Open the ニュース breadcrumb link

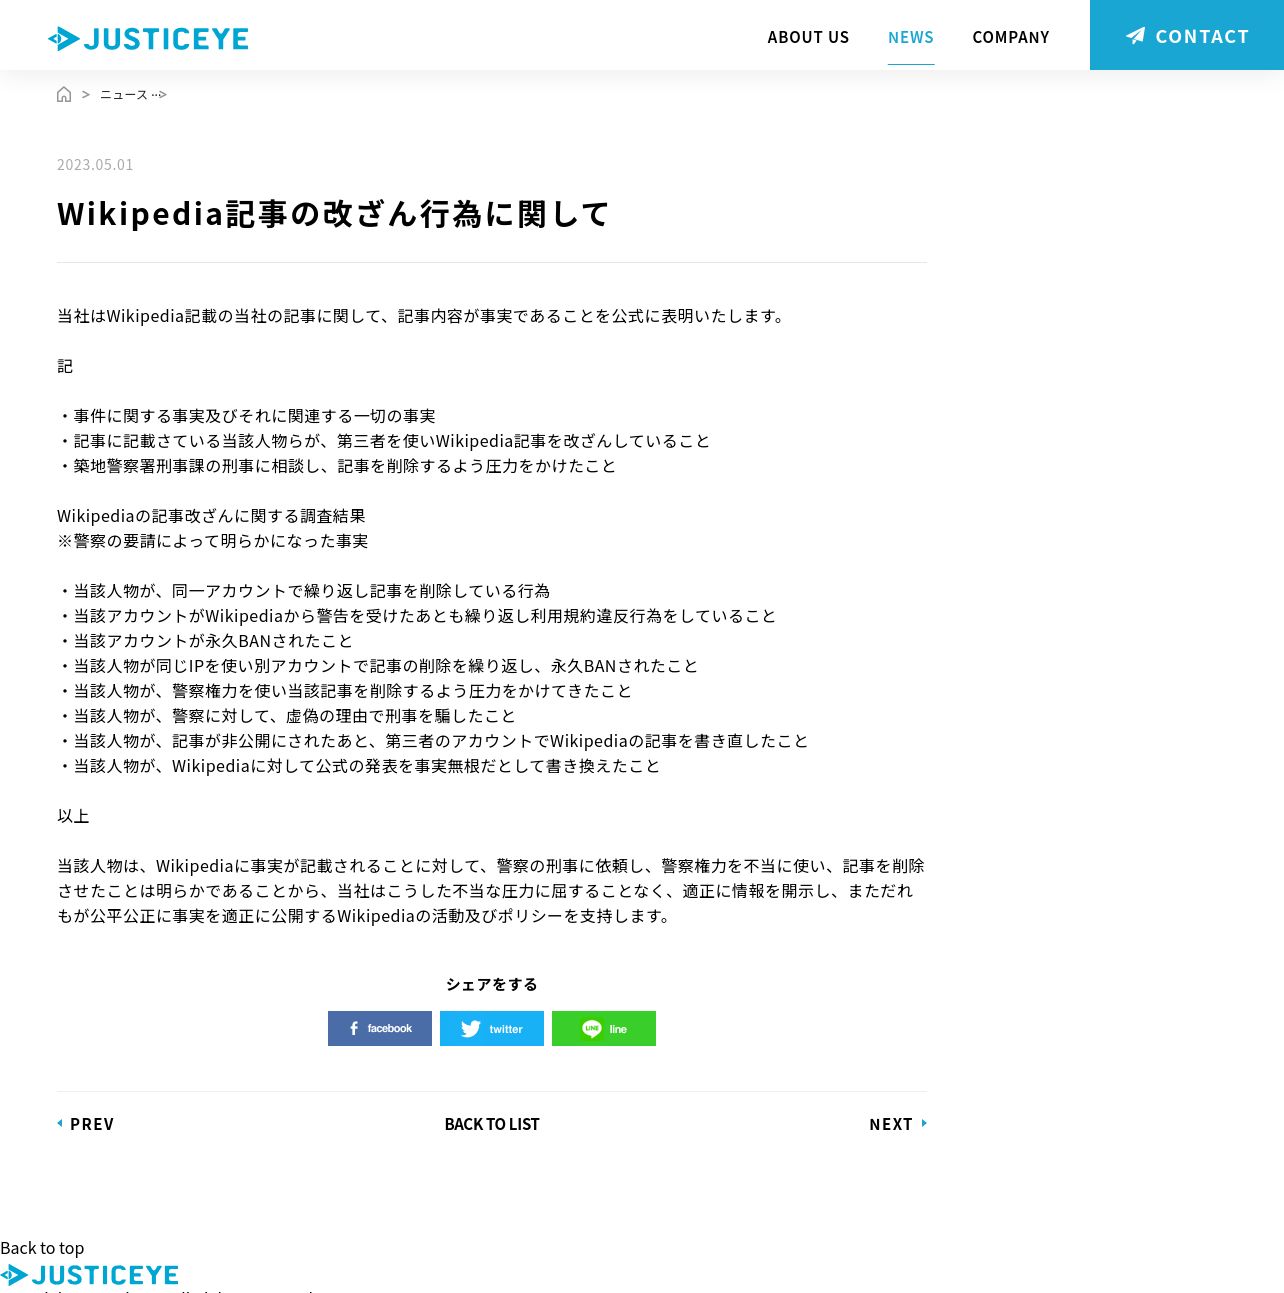pos(124,94)
